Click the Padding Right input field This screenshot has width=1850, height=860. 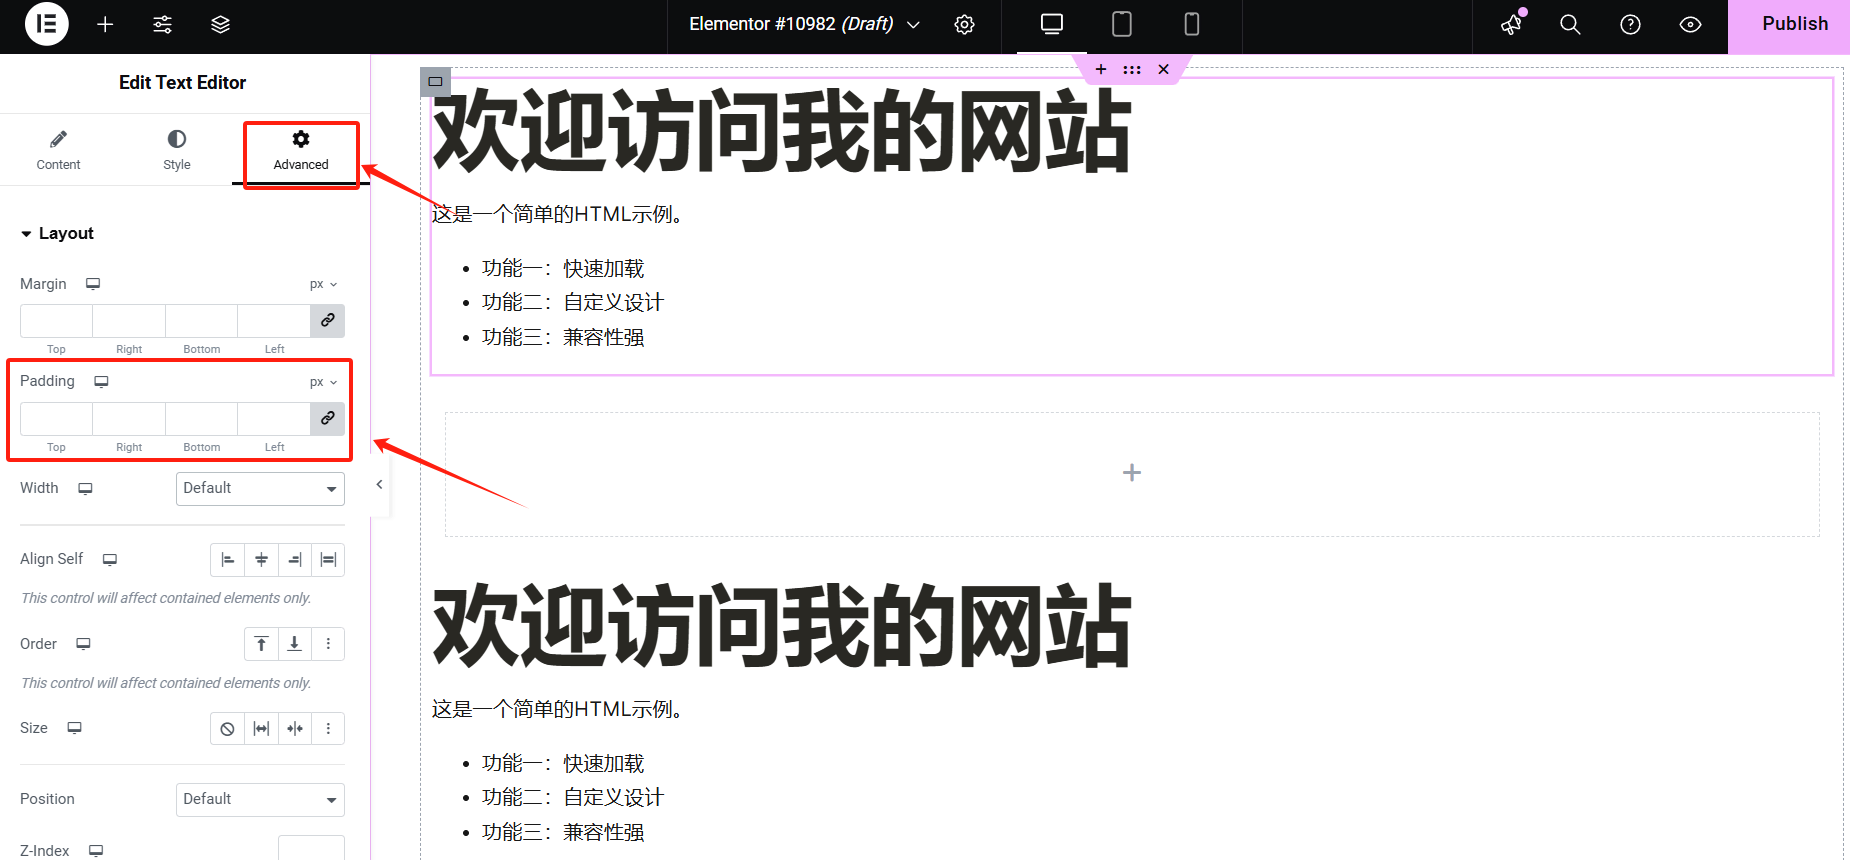tap(129, 419)
